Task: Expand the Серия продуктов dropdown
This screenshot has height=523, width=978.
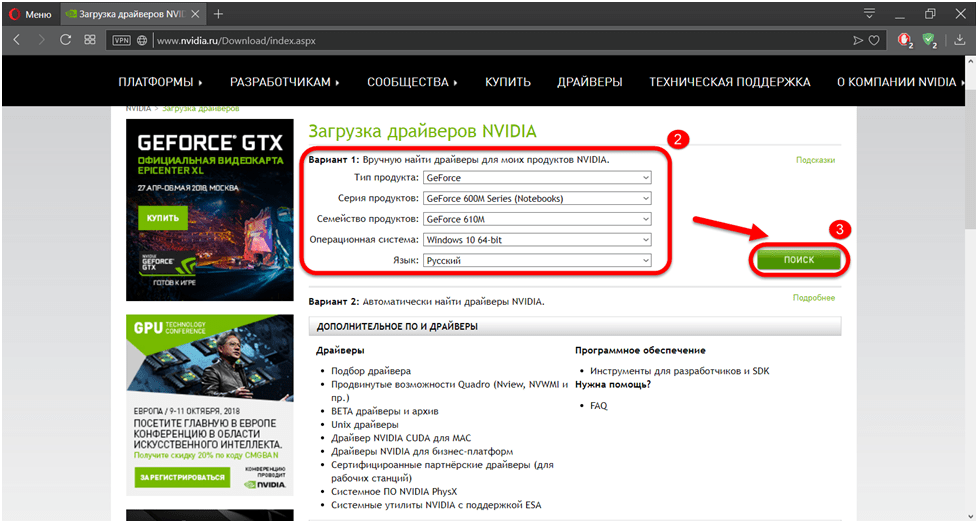Action: [537, 199]
